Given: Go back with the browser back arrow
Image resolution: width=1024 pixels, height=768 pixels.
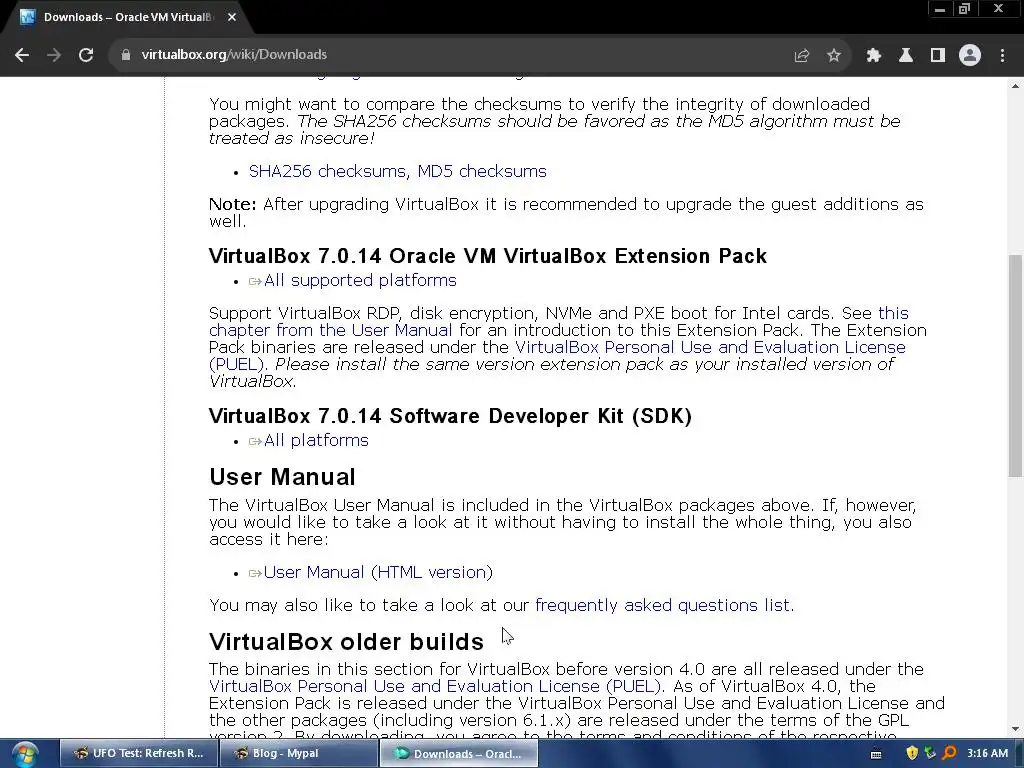Looking at the screenshot, I should pos(22,55).
